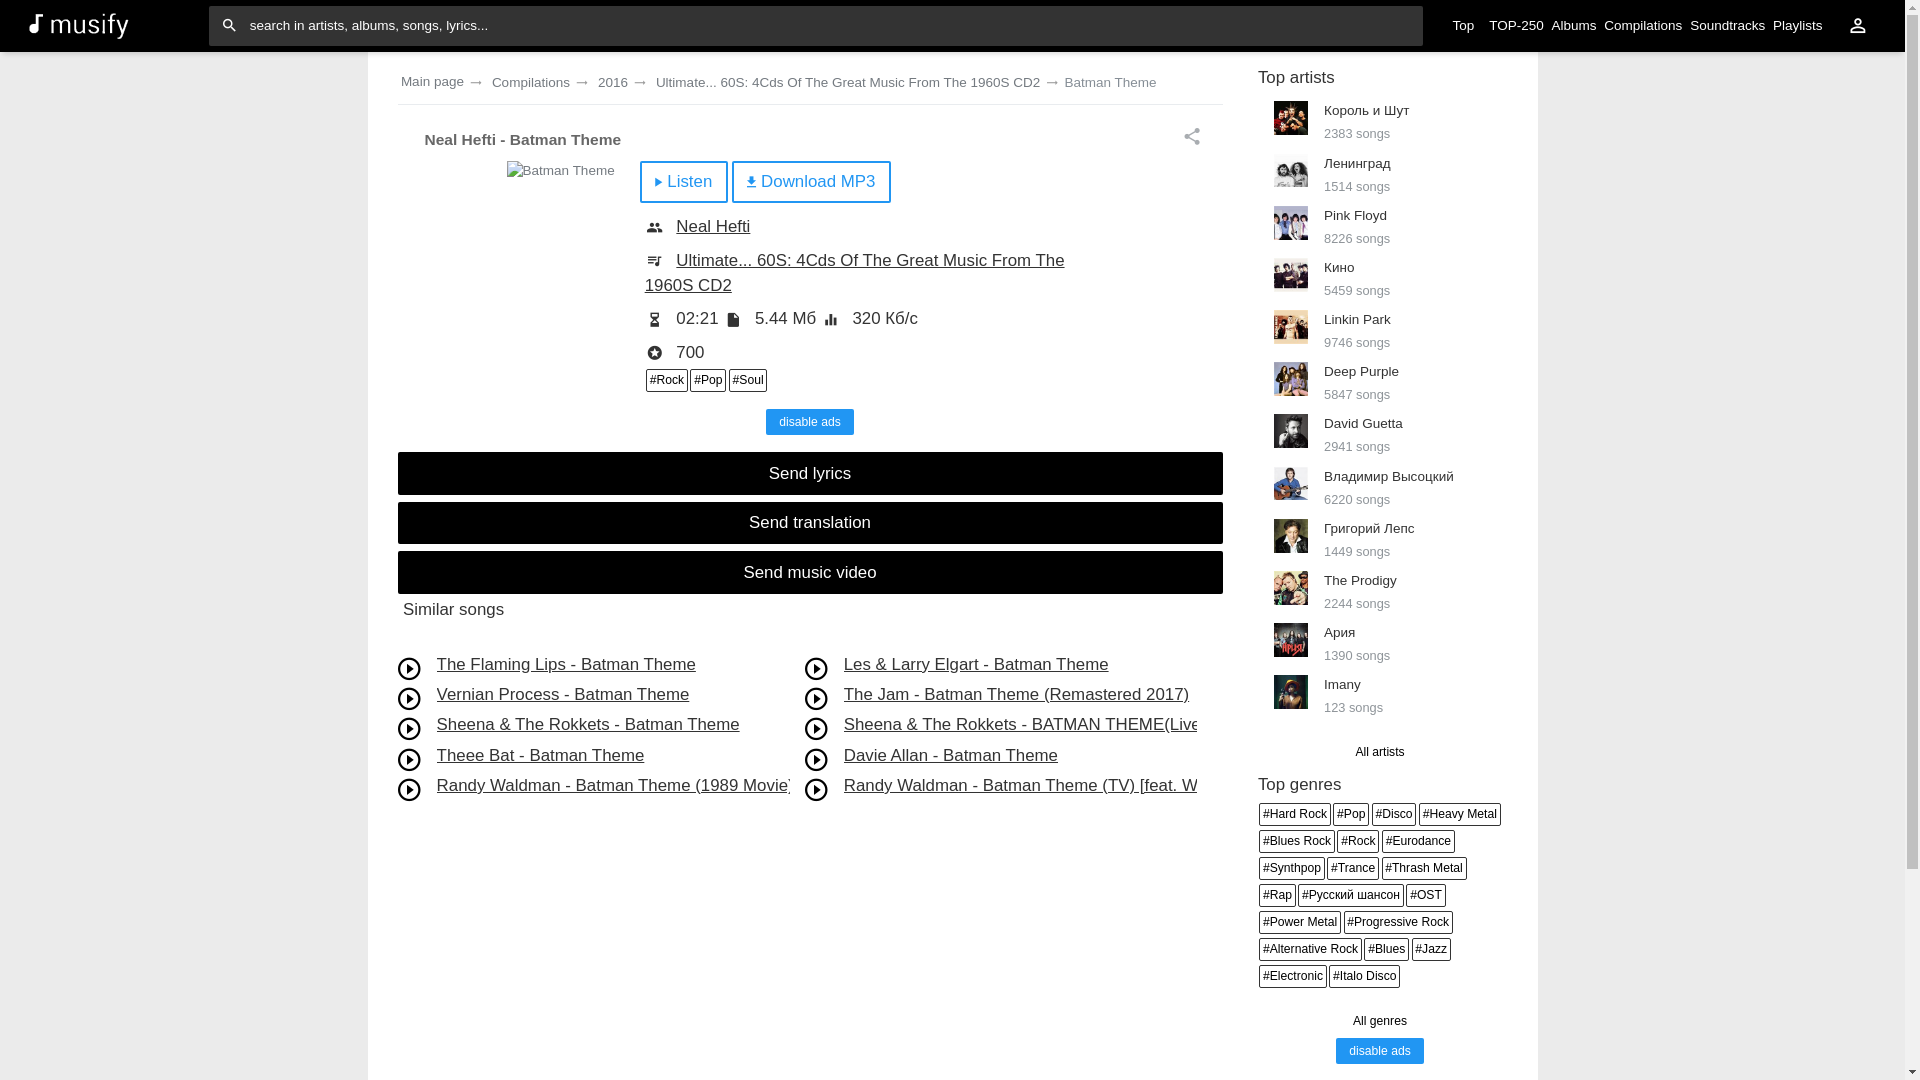Click Send lyrics button
The width and height of the screenshot is (1920, 1080).
point(810,474)
